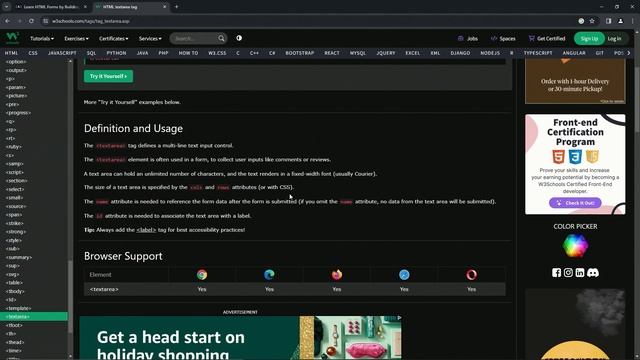Click the holiday shopping advertisement
Screen dimensions: 640x360
[x=240, y=338]
